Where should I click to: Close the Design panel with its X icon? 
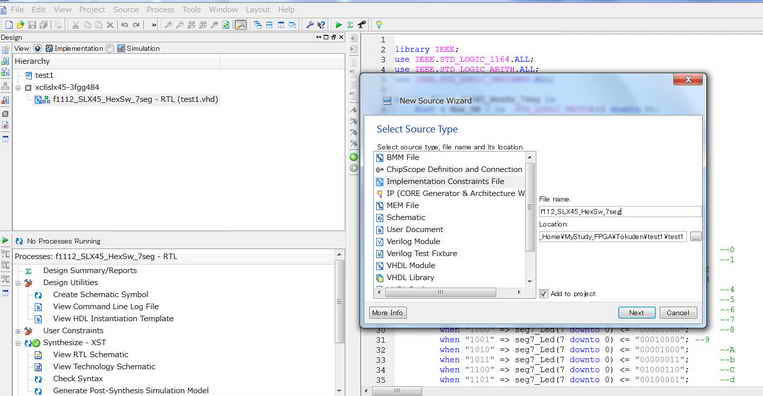pyautogui.click(x=341, y=37)
